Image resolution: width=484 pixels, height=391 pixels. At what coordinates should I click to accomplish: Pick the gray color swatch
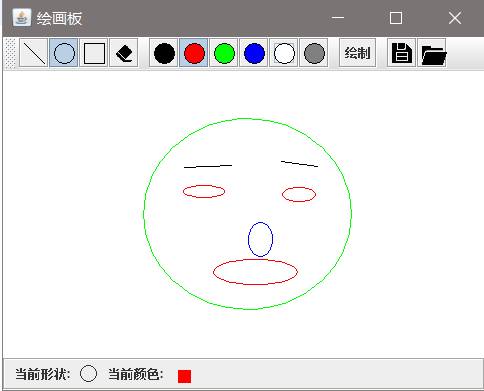click(x=314, y=53)
